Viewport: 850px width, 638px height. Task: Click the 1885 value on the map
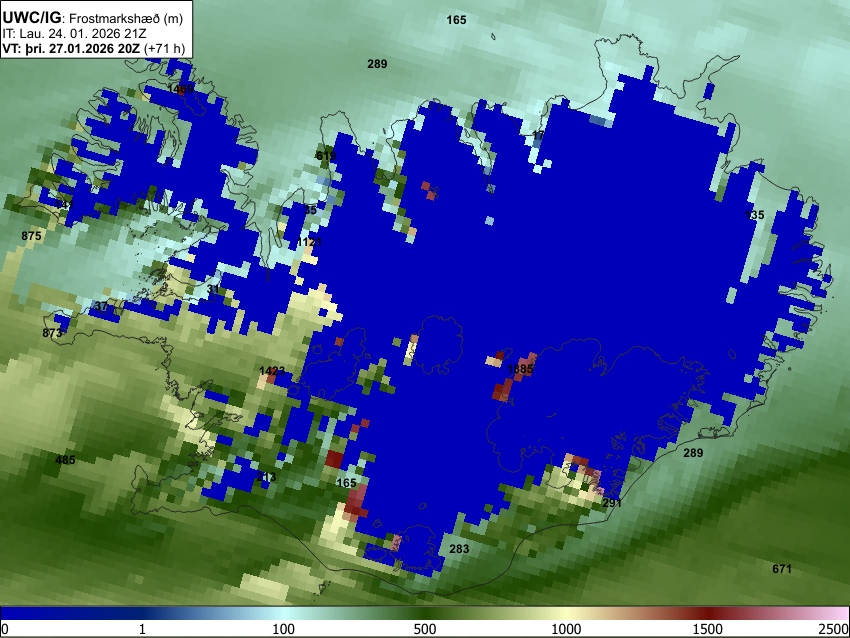click(x=520, y=369)
